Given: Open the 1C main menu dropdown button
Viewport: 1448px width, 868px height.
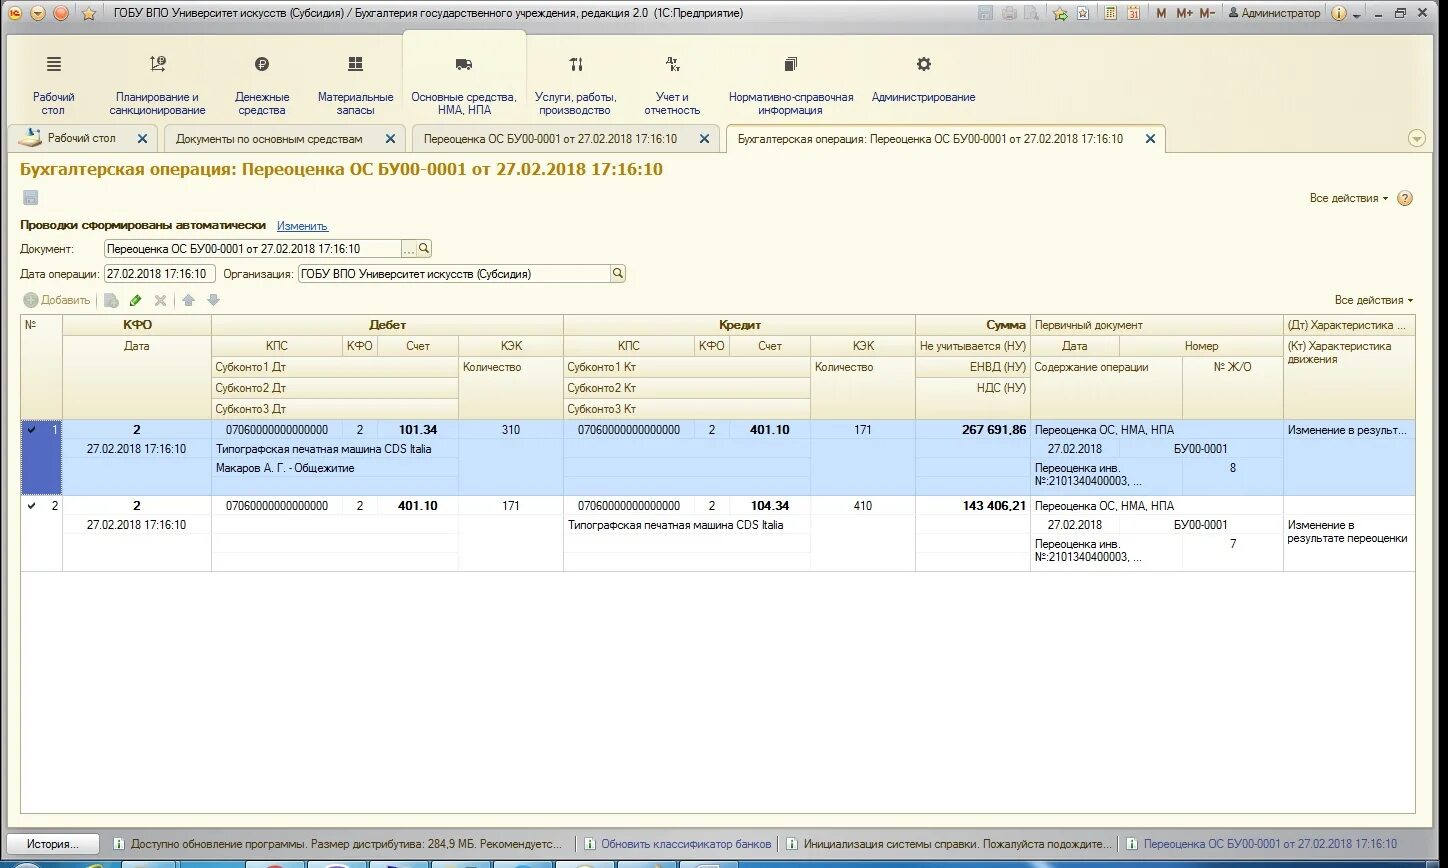Looking at the screenshot, I should pyautogui.click(x=38, y=13).
